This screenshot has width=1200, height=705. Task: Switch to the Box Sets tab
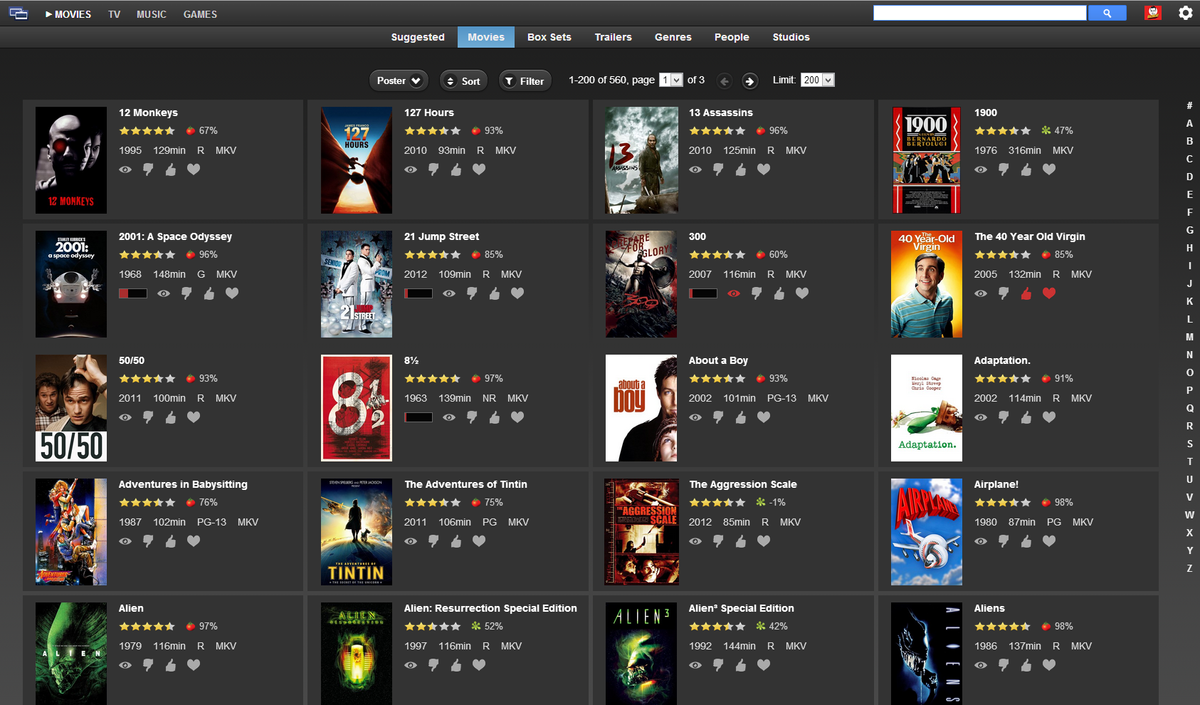(548, 37)
